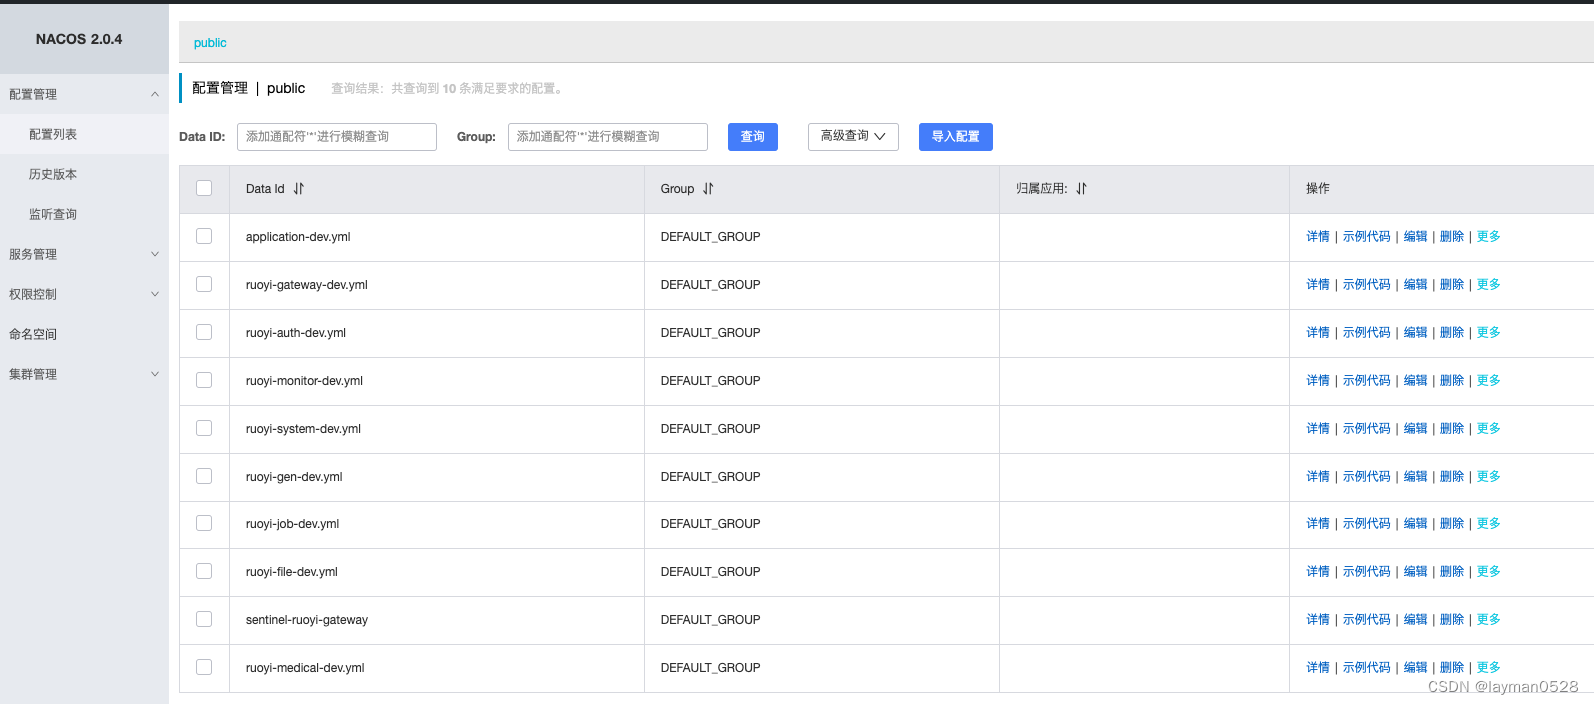Image resolution: width=1594 pixels, height=704 pixels.
Task: Open 更多 menu for ruoyi-file-dev.yml
Action: (1489, 572)
